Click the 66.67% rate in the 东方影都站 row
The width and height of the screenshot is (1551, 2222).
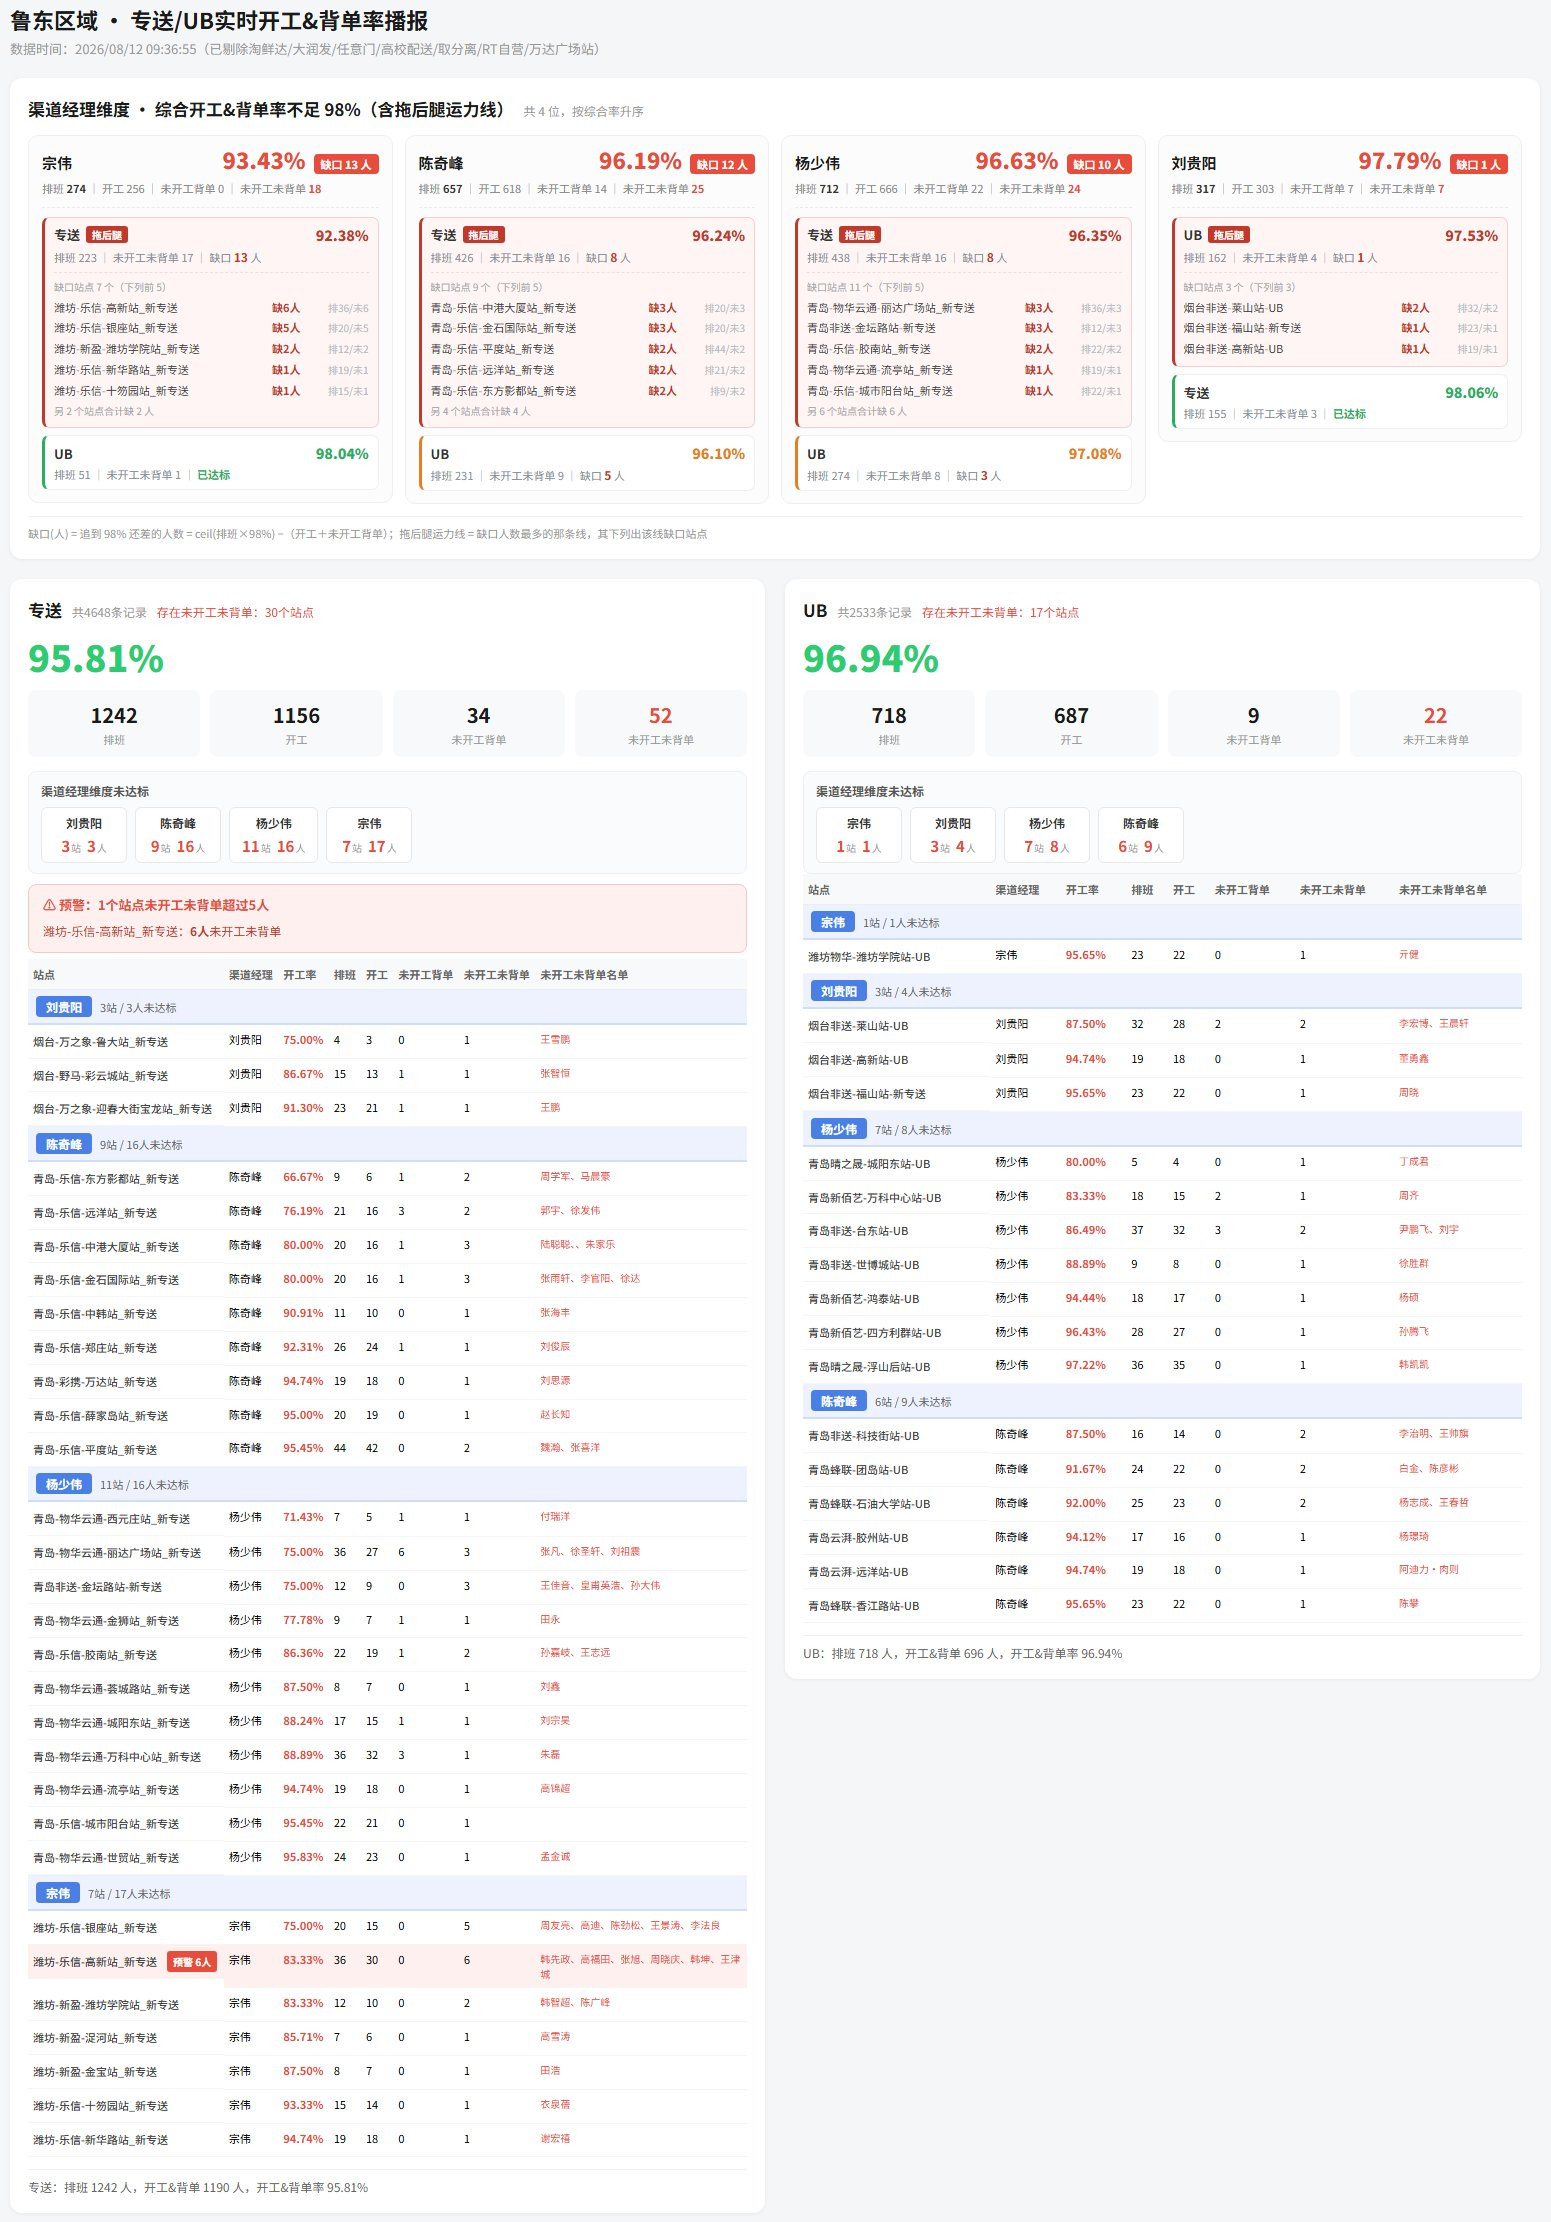pos(303,1177)
